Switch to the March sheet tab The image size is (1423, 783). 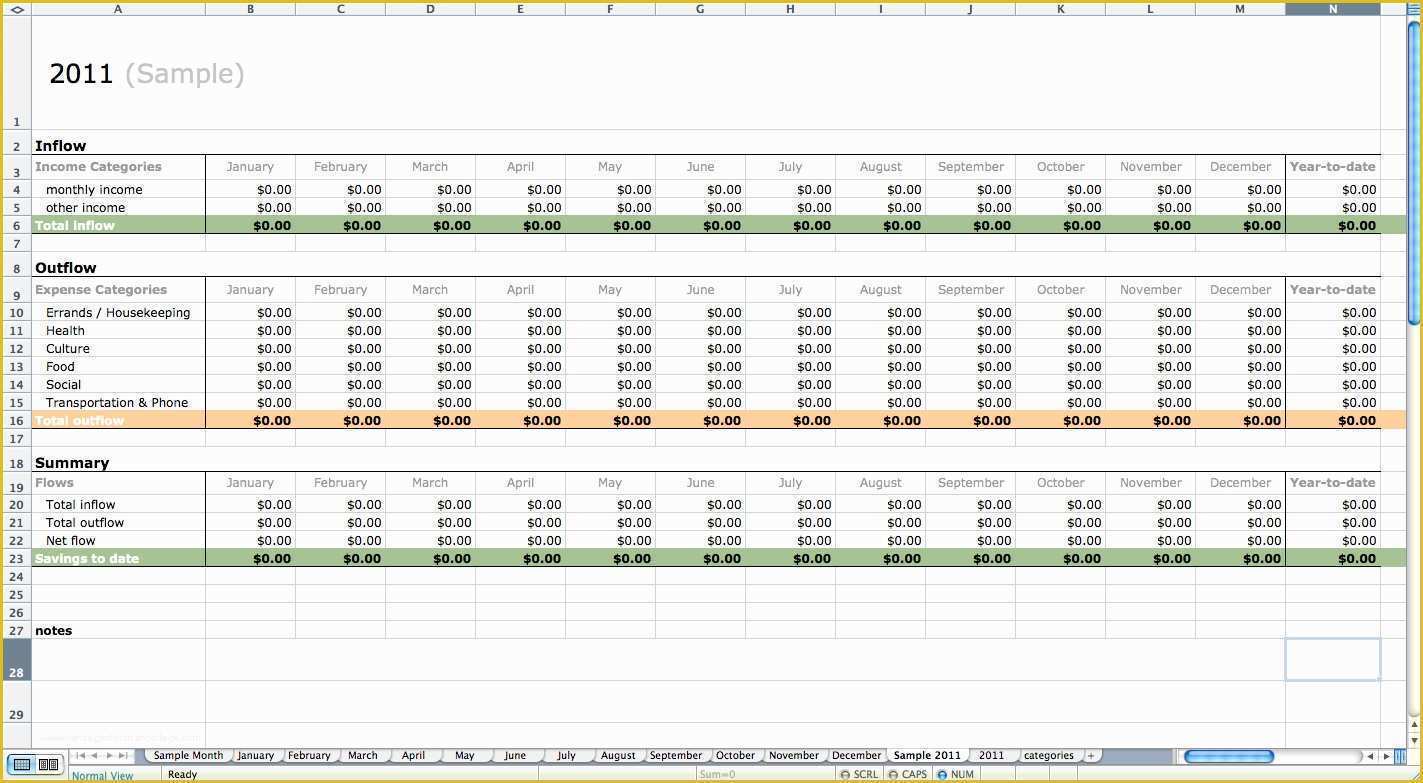point(363,756)
